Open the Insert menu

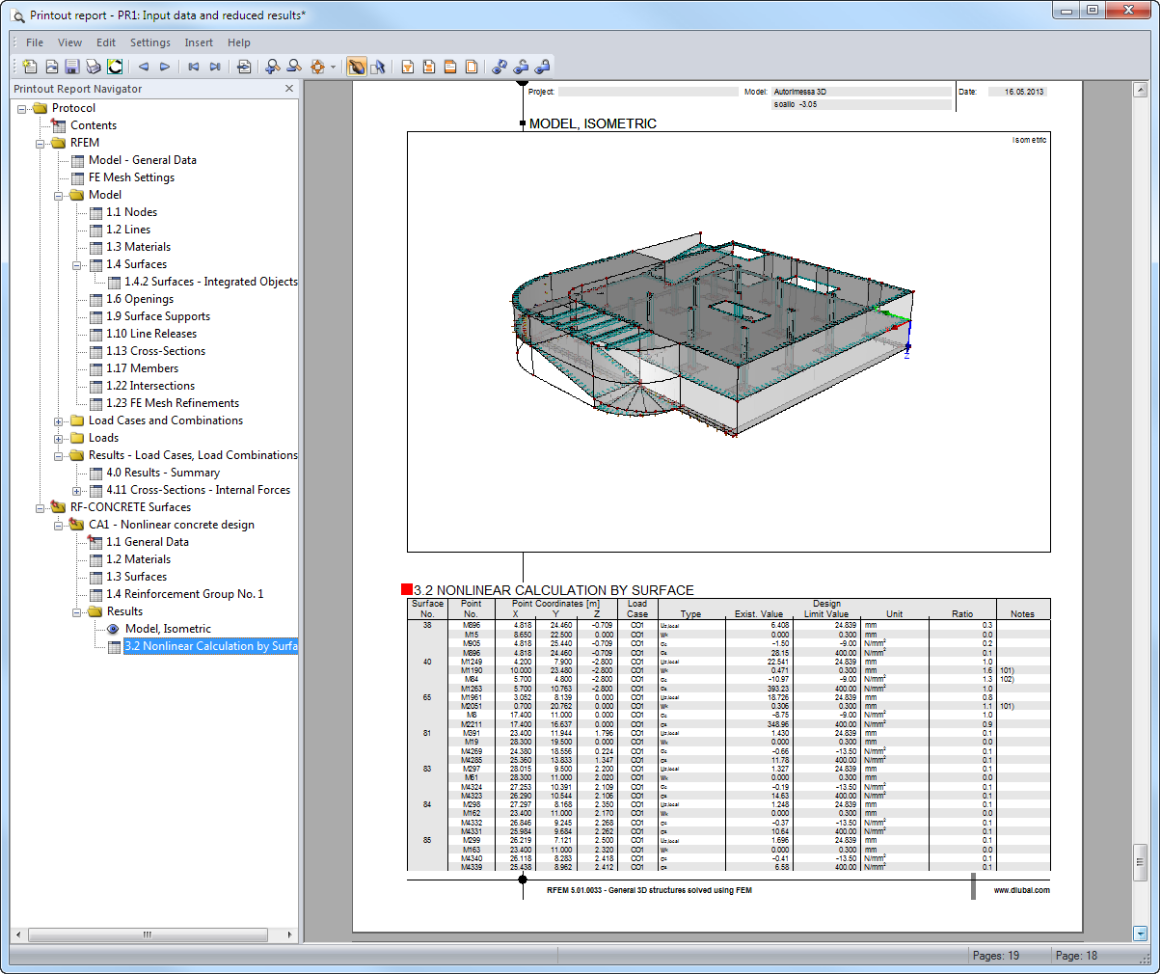pyautogui.click(x=198, y=43)
